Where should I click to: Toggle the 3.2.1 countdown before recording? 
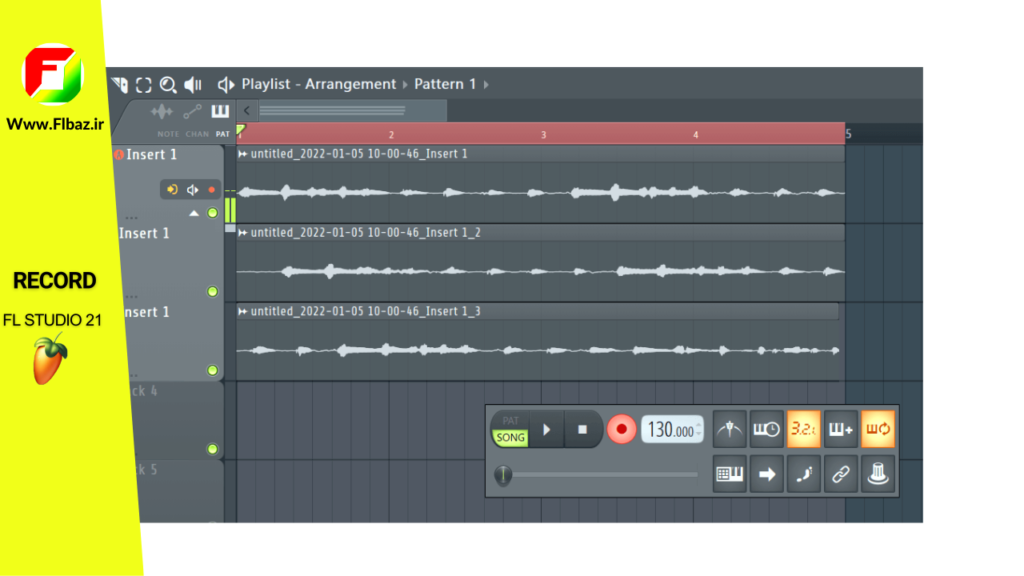pyautogui.click(x=804, y=430)
